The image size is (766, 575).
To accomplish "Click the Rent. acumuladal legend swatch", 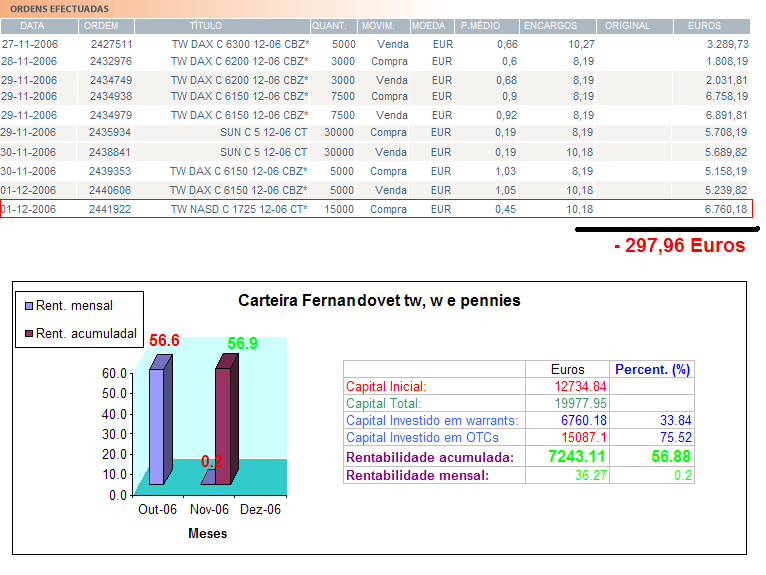I will click(x=29, y=333).
